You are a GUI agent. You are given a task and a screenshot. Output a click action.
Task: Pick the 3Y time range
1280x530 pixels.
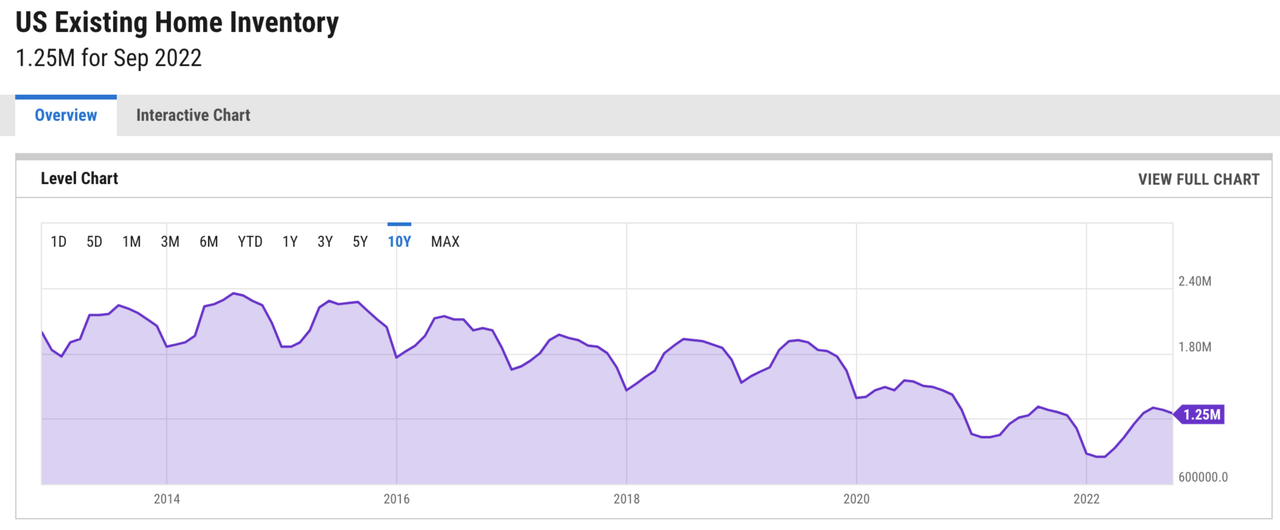pyautogui.click(x=325, y=241)
